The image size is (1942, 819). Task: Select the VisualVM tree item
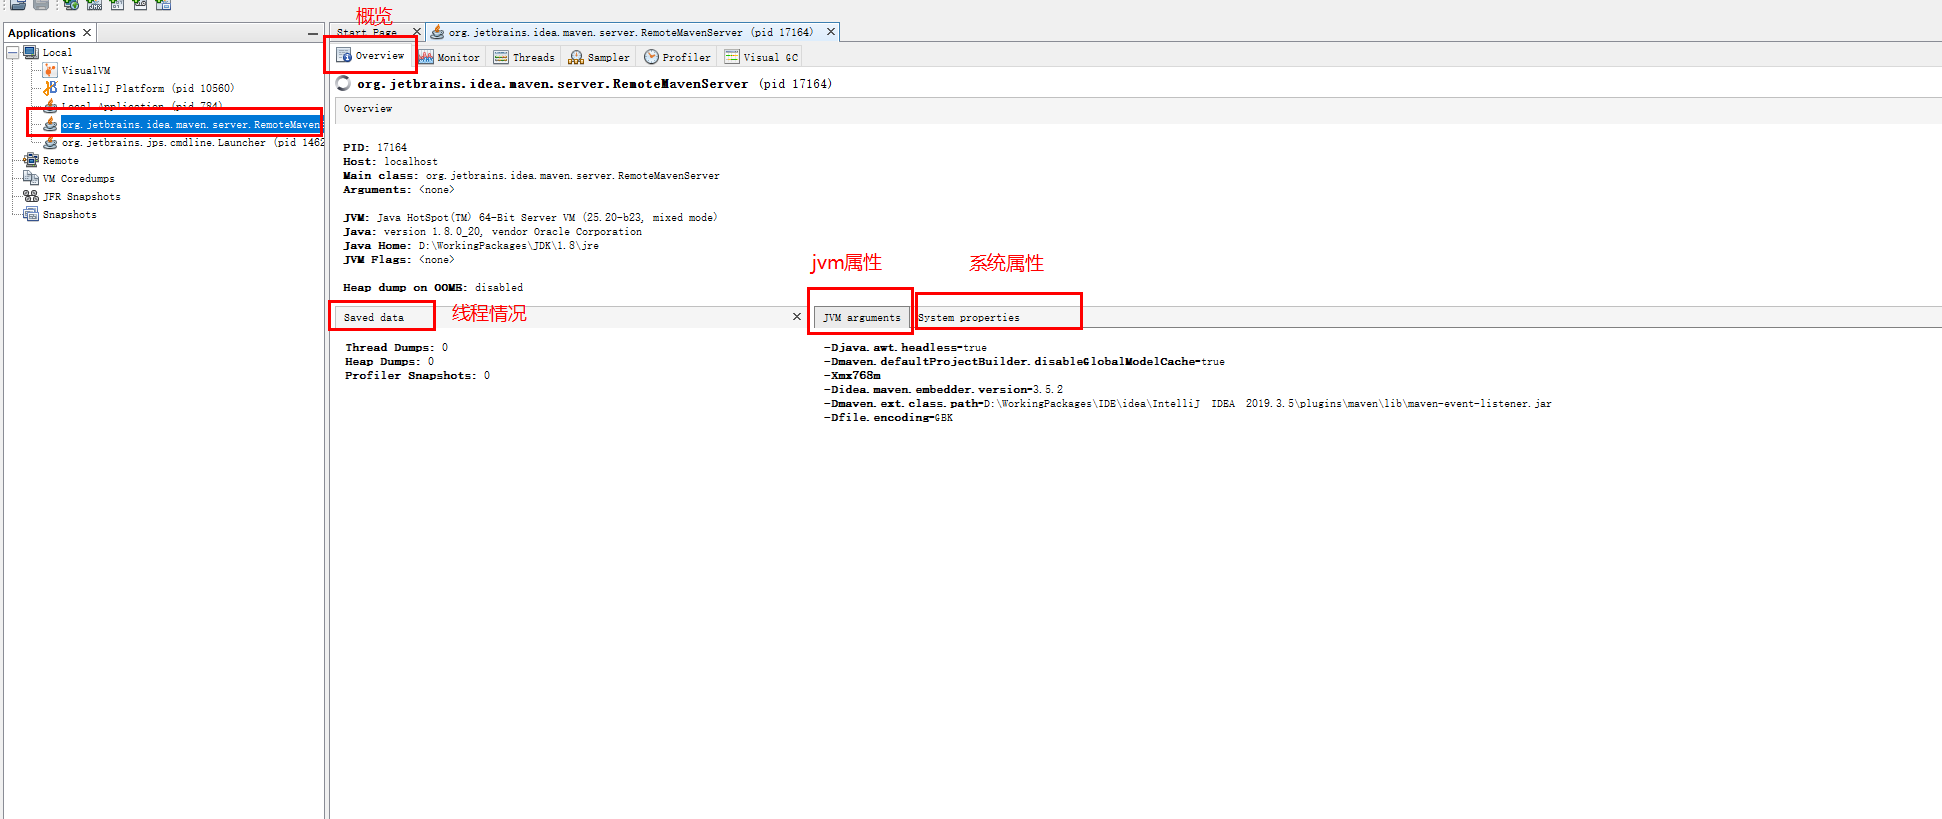click(86, 70)
